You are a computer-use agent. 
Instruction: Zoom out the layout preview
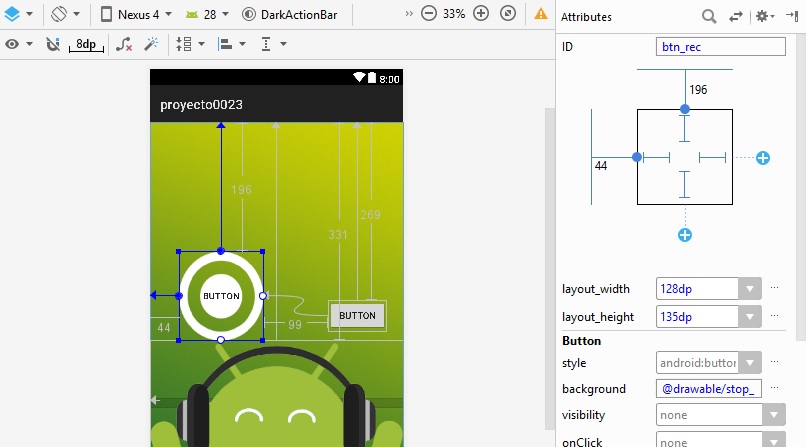tap(428, 15)
